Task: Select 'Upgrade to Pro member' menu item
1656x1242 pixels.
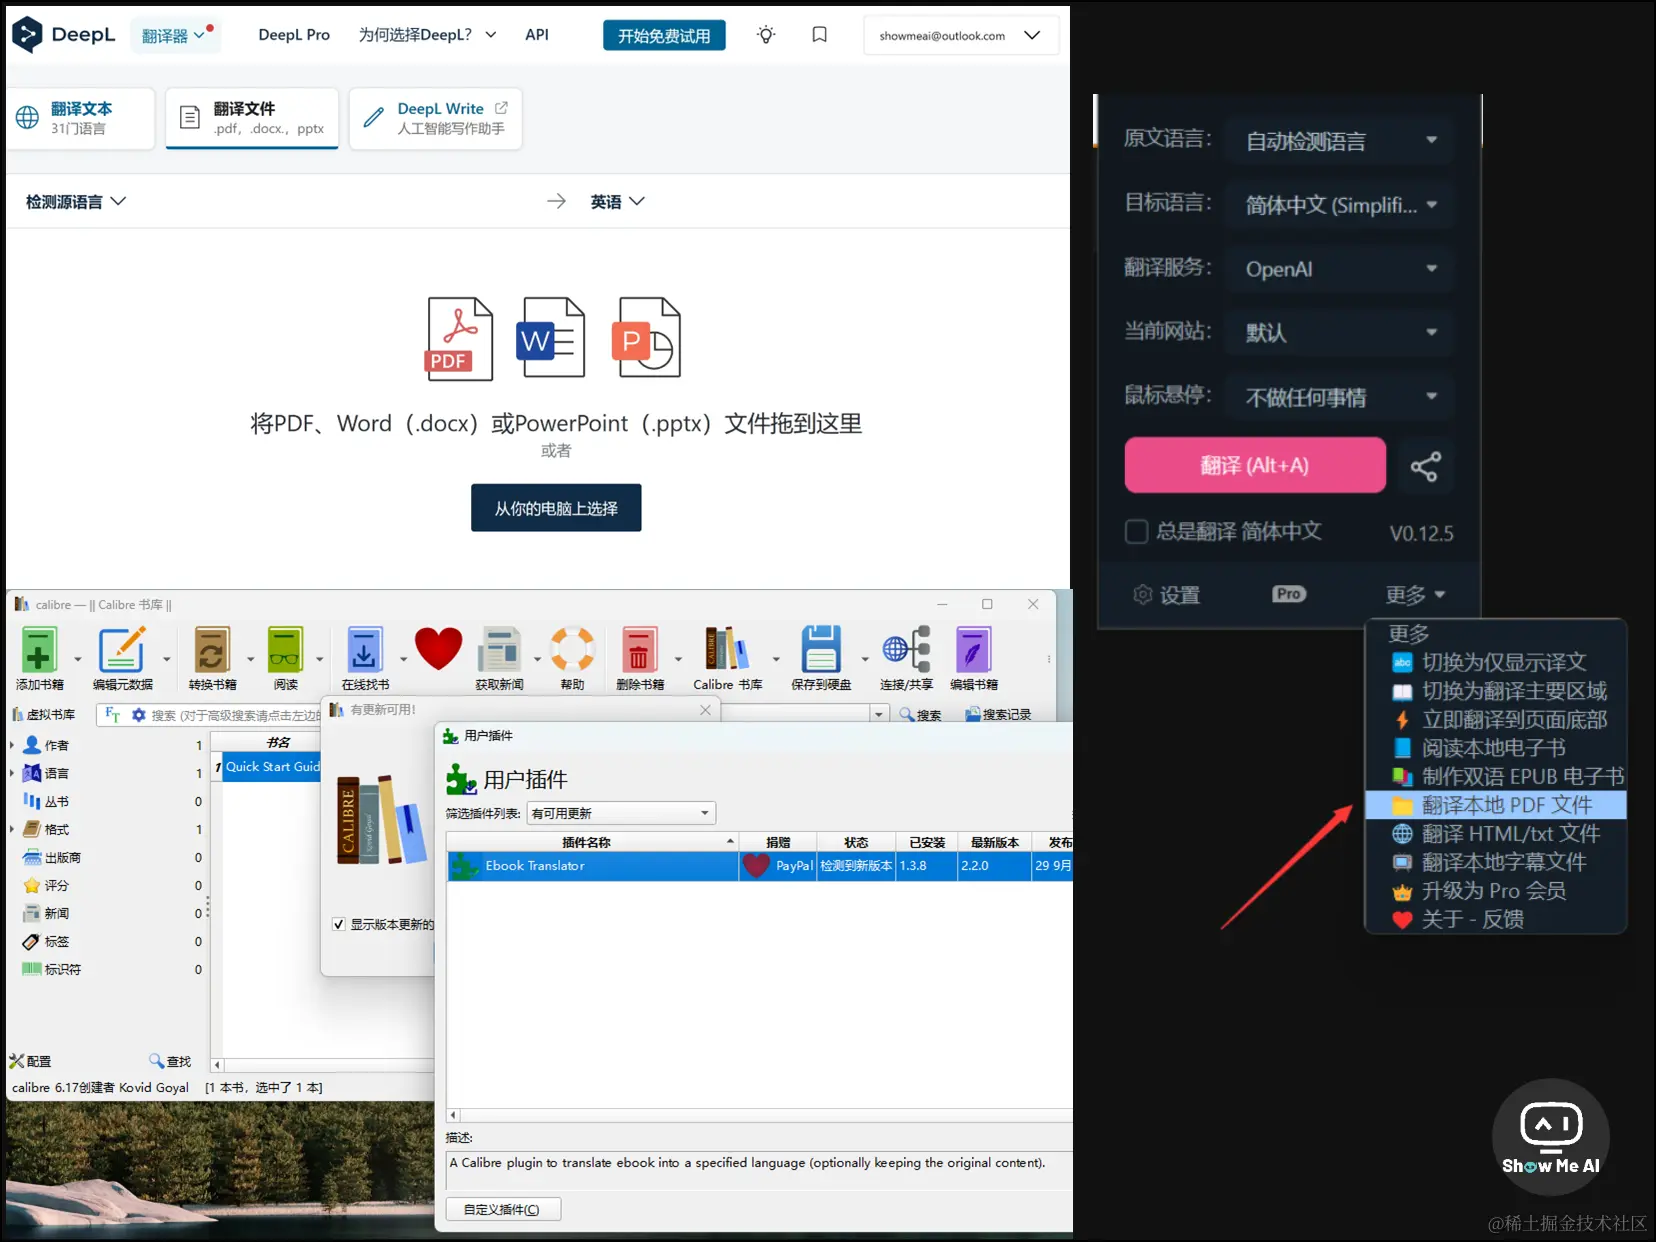Action: 1496,891
